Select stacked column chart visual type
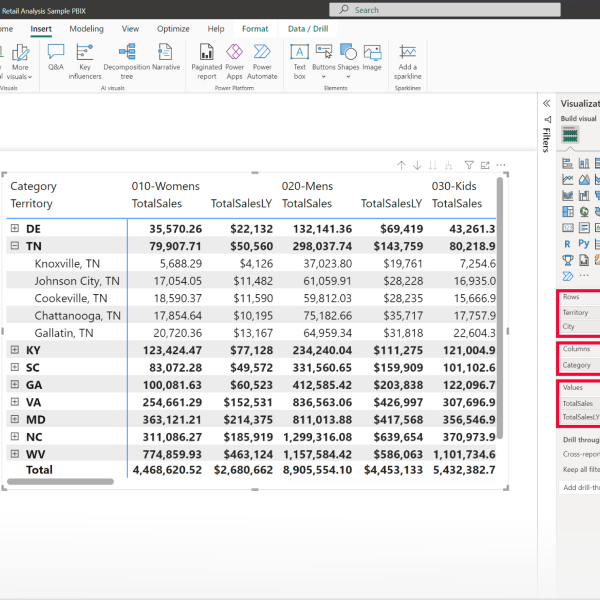600x600 pixels. [x=584, y=163]
